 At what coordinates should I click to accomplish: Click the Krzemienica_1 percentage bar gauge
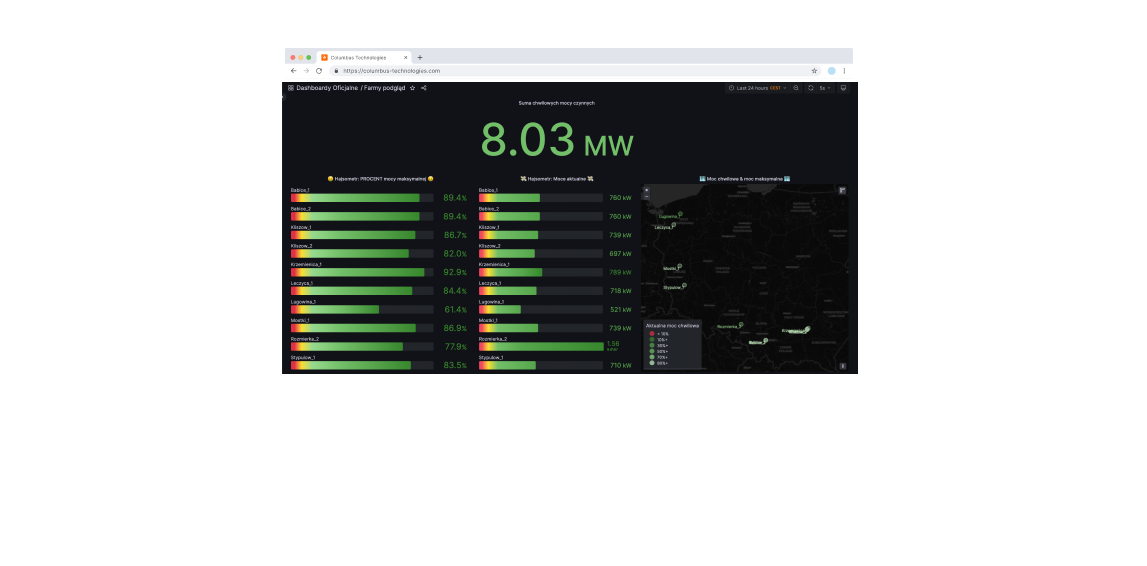(x=361, y=272)
